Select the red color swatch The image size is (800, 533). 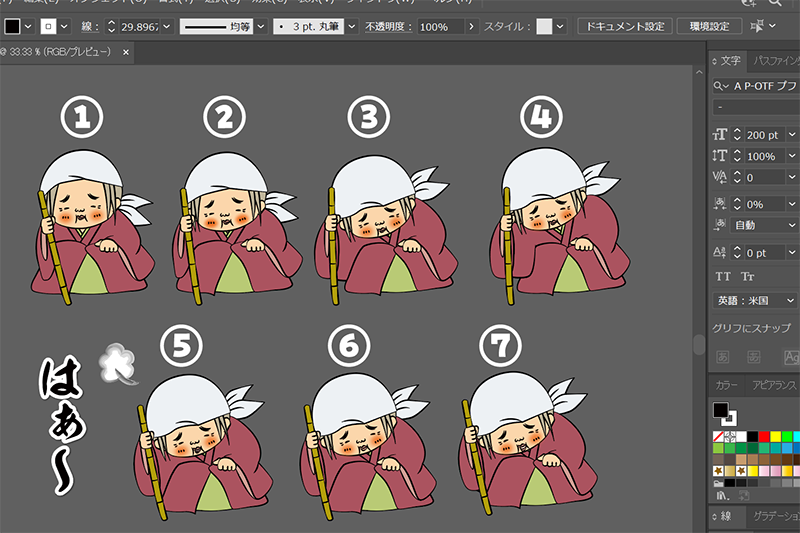coord(765,437)
